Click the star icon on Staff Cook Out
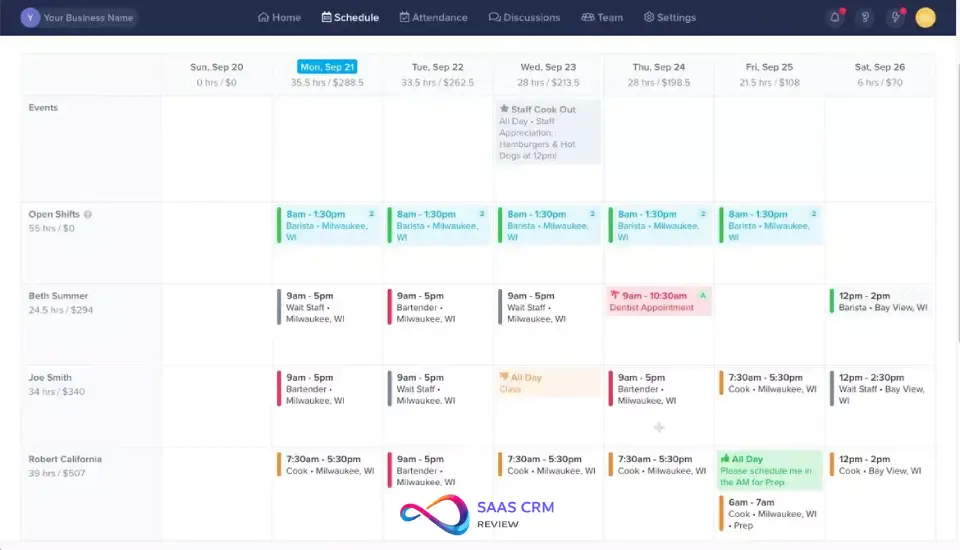The image size is (960, 550). pos(504,110)
